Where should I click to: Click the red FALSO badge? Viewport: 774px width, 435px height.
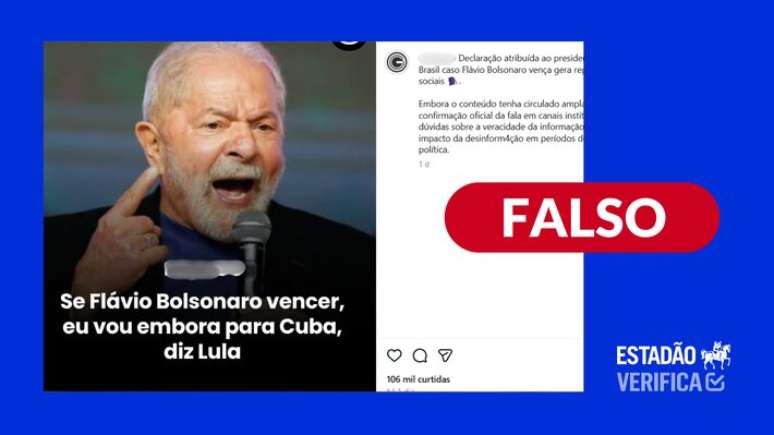pos(582,217)
